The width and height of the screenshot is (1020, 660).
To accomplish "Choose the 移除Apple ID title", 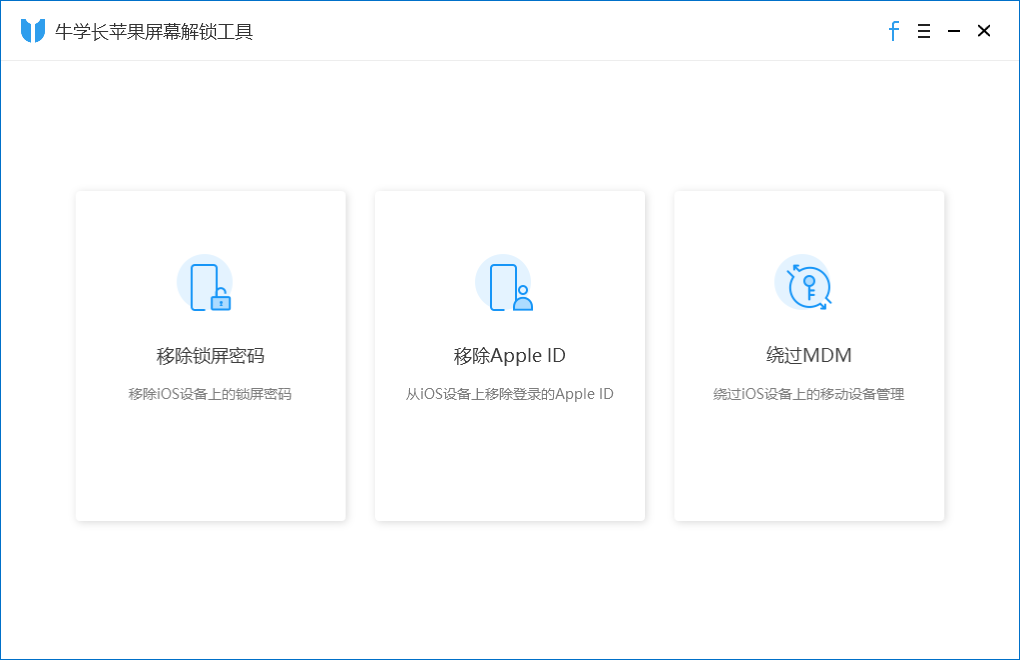I will [509, 356].
